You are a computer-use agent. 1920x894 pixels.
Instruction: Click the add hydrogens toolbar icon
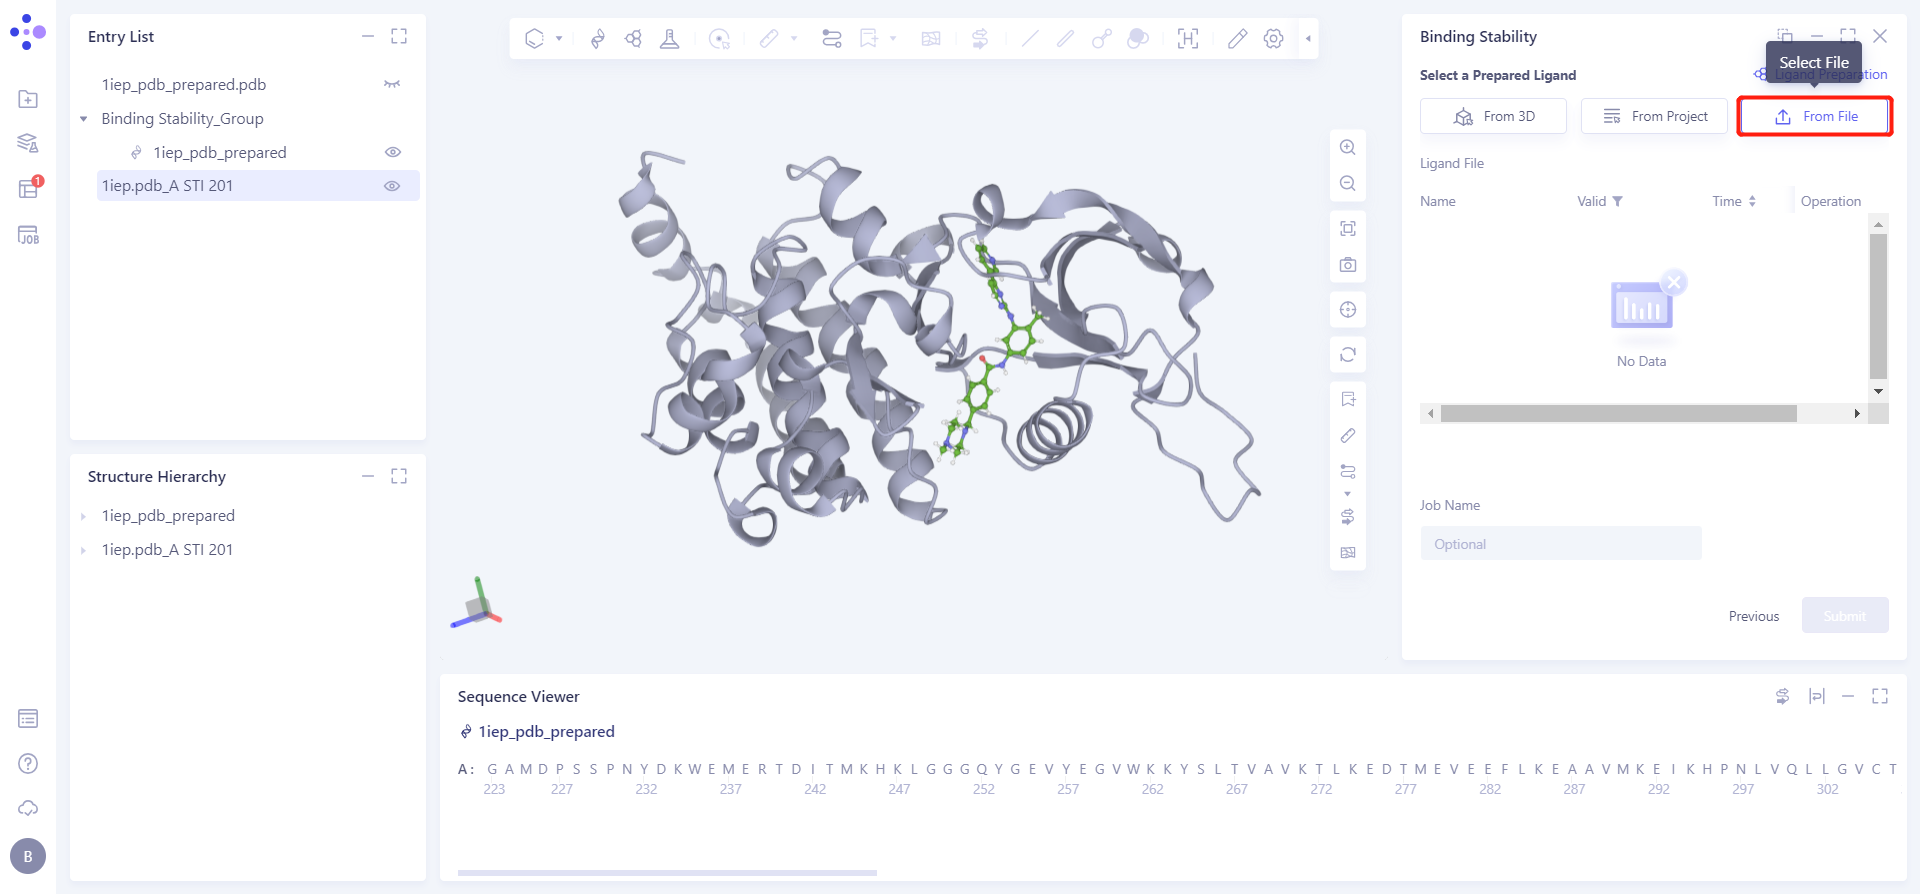[x=1187, y=39]
